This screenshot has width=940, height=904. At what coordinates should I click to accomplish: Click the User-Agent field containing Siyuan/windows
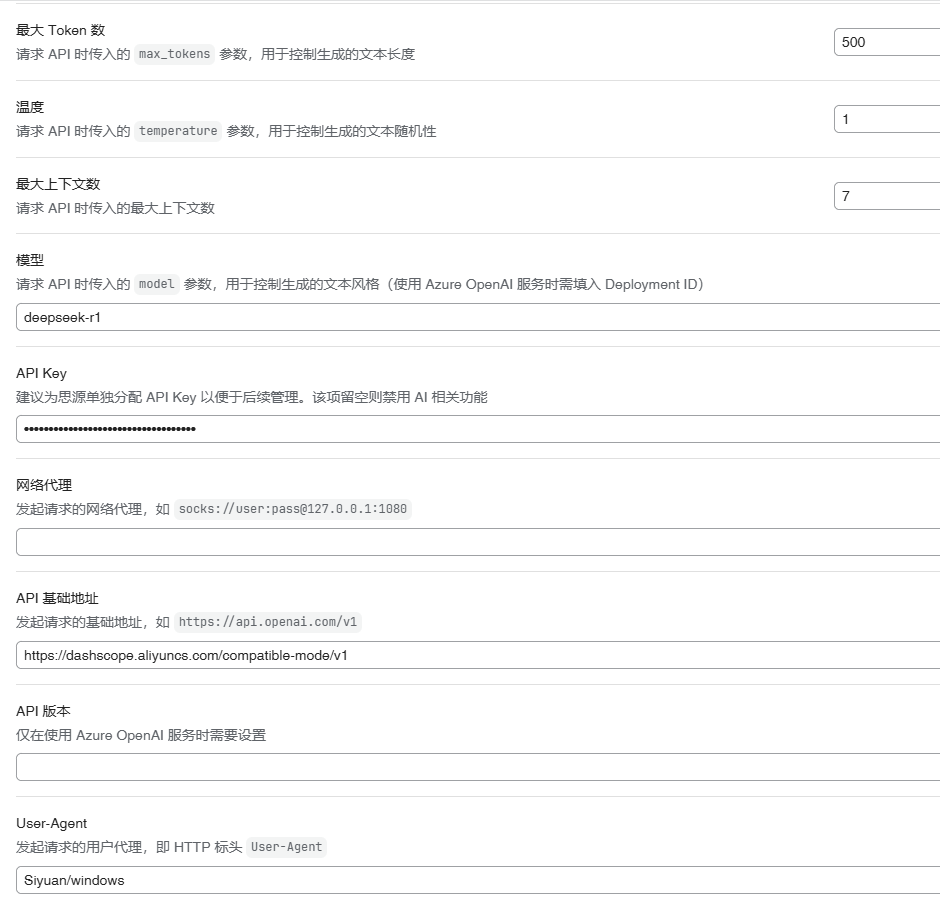[x=478, y=880]
